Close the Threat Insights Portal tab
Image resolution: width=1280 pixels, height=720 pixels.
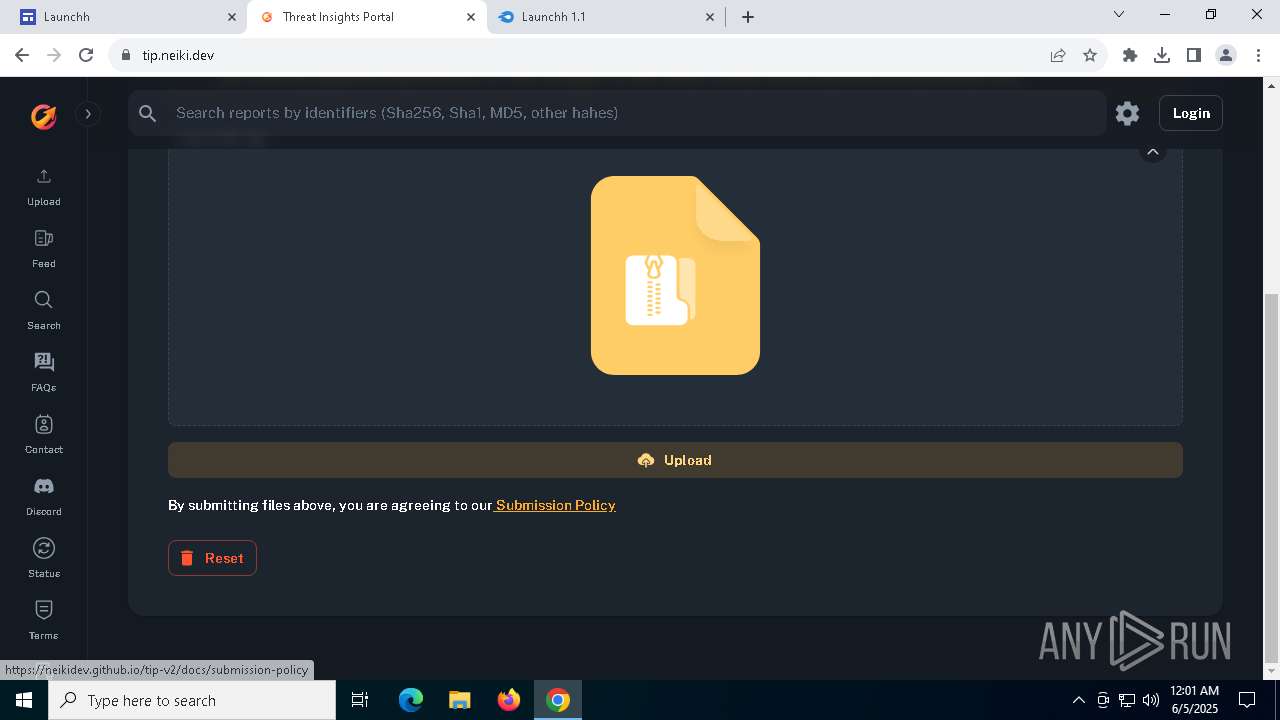coord(471,17)
